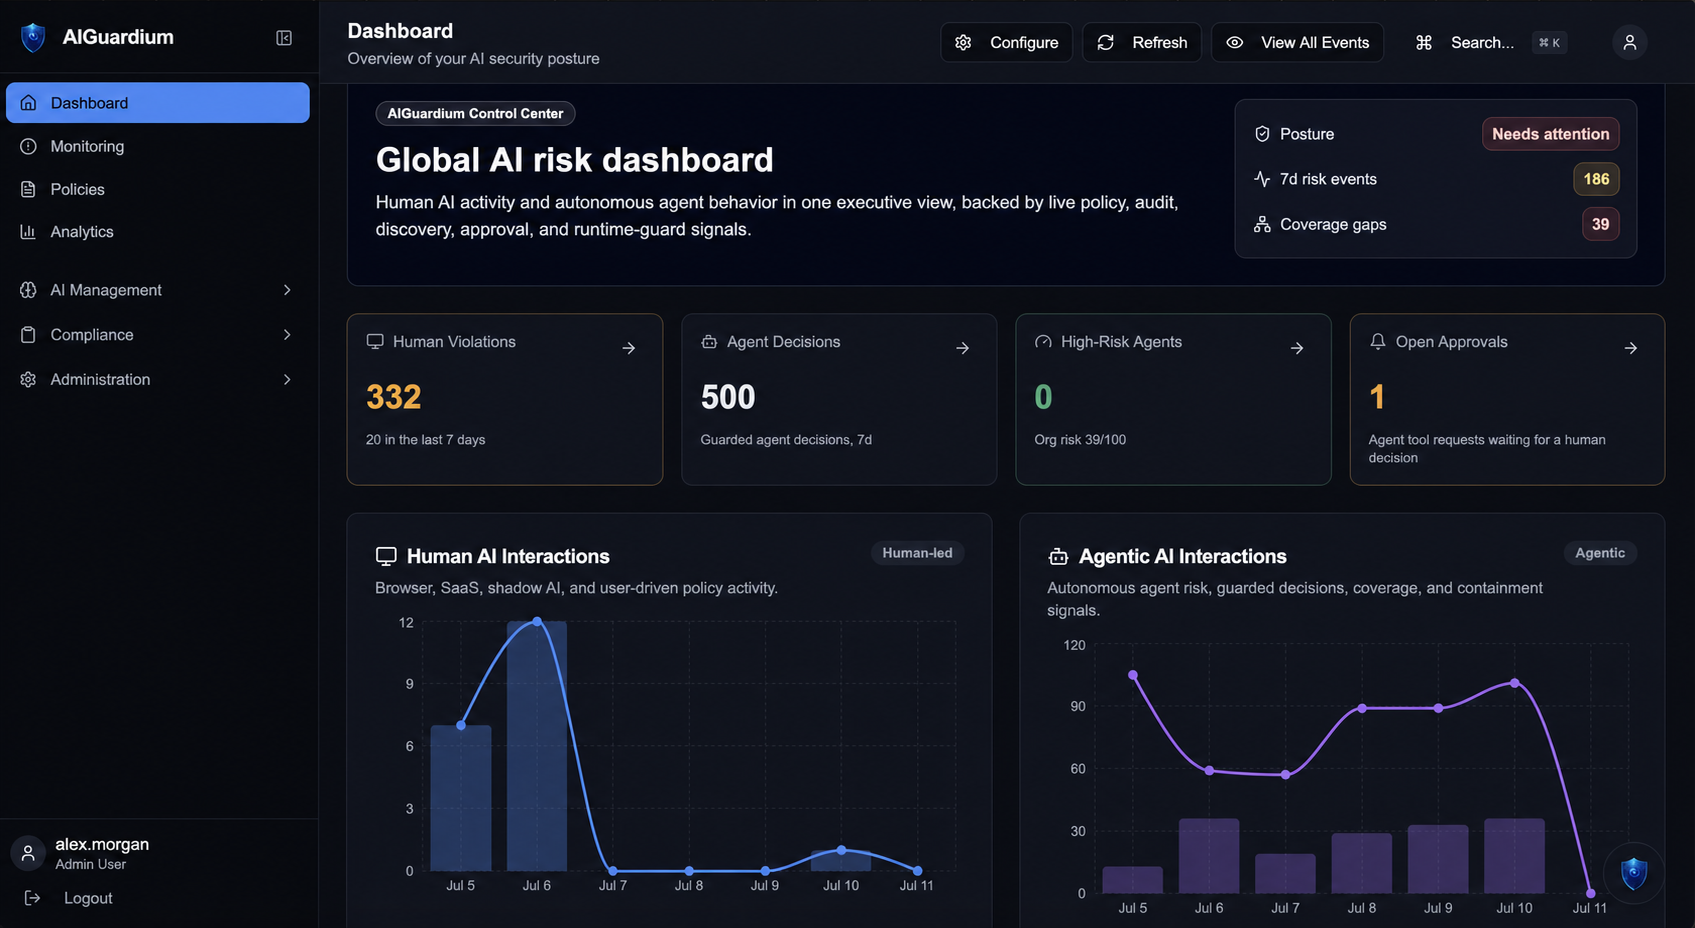
Task: Click the logout arrow icon
Action: 32,898
